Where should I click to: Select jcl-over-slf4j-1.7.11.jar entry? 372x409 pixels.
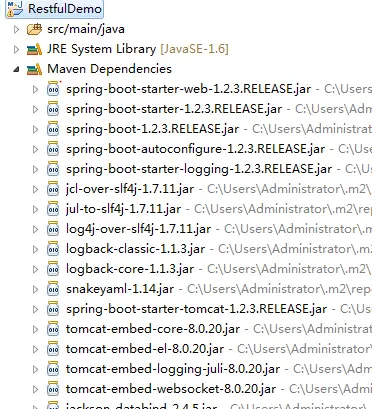[130, 189]
